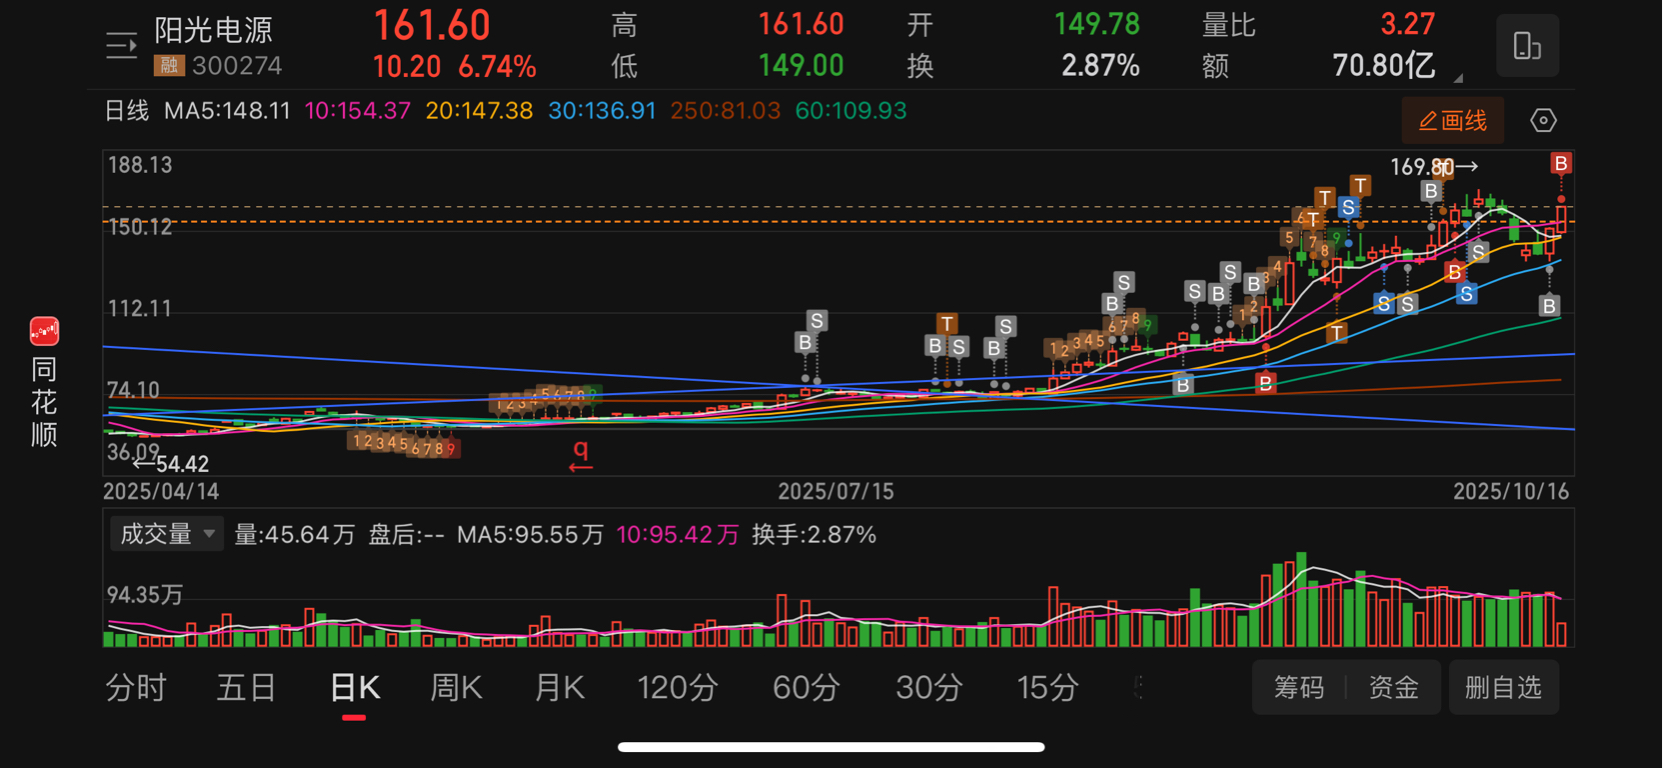Tap the 量比 value 3.27

click(x=1408, y=24)
